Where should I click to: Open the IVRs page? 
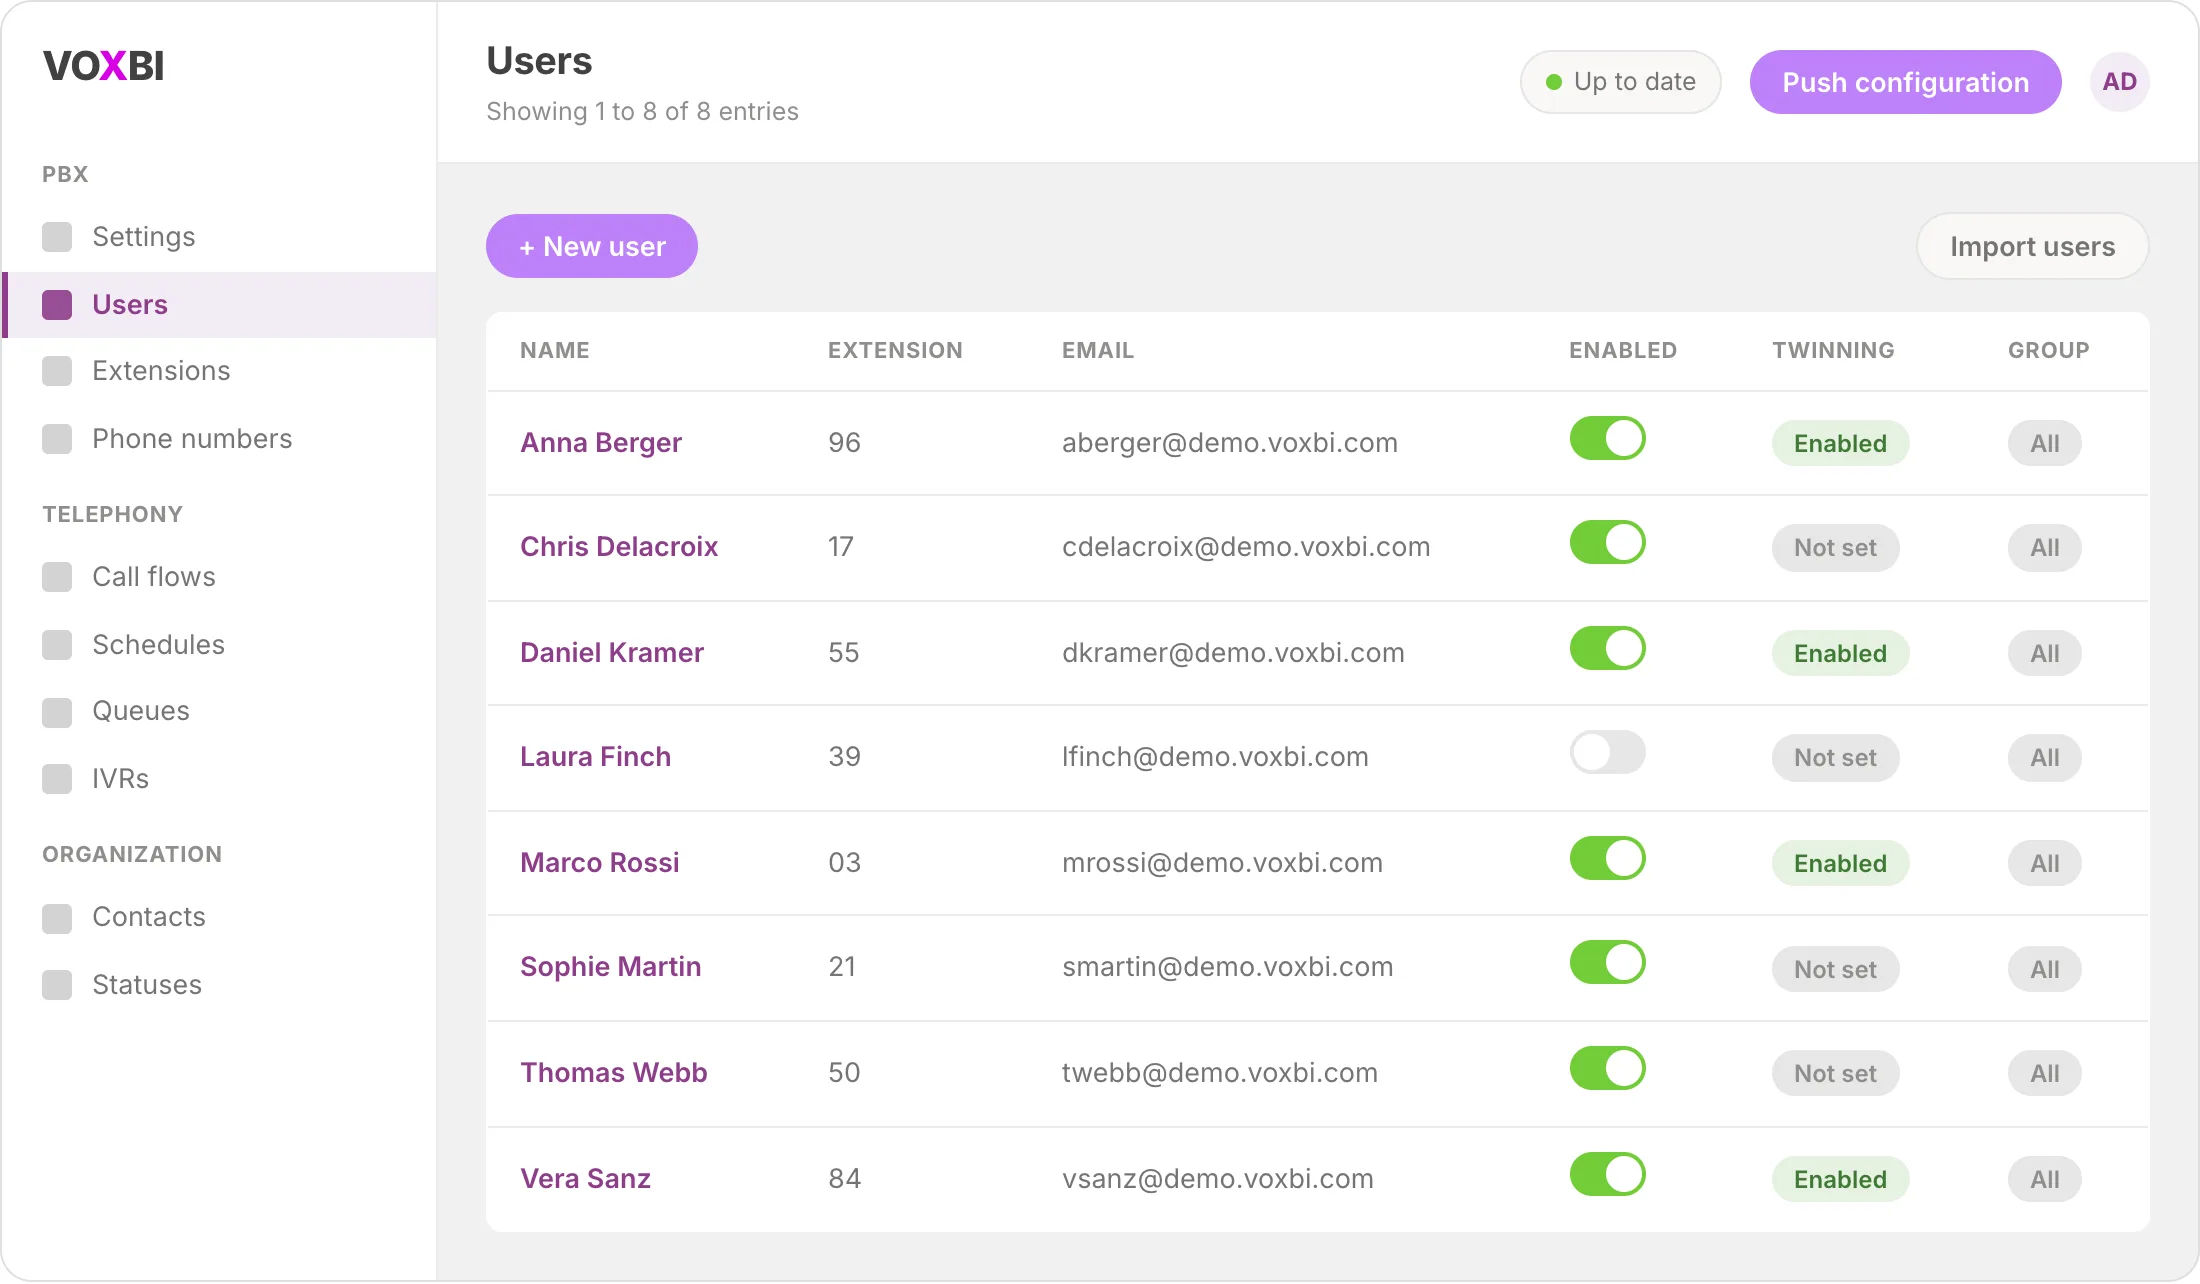pos(219,779)
